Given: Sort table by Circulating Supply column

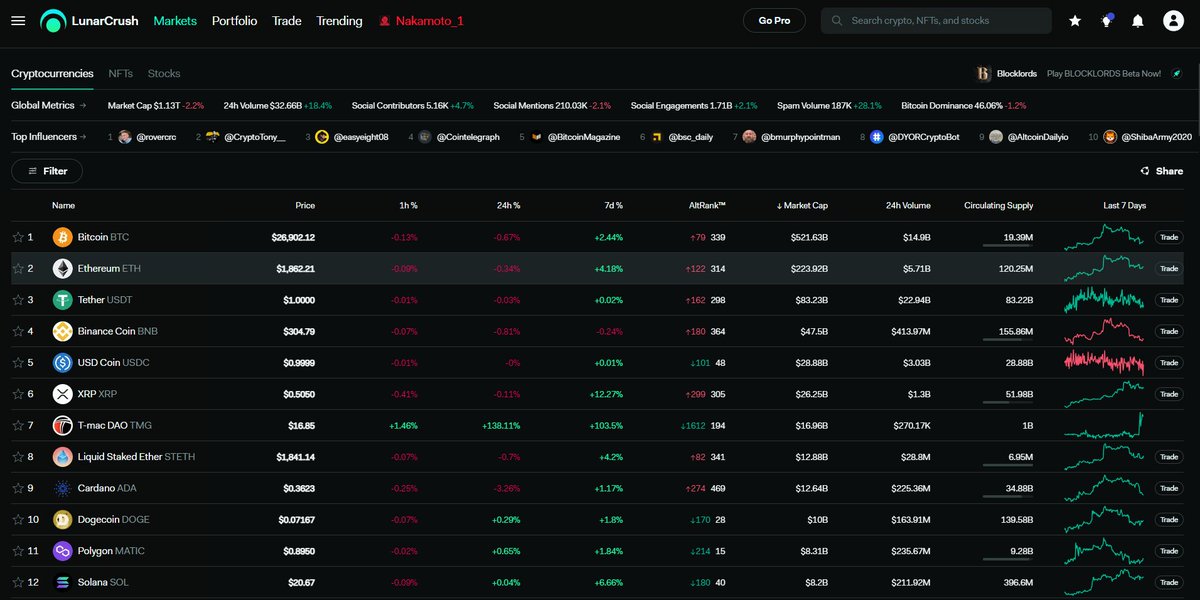Looking at the screenshot, I should point(999,205).
